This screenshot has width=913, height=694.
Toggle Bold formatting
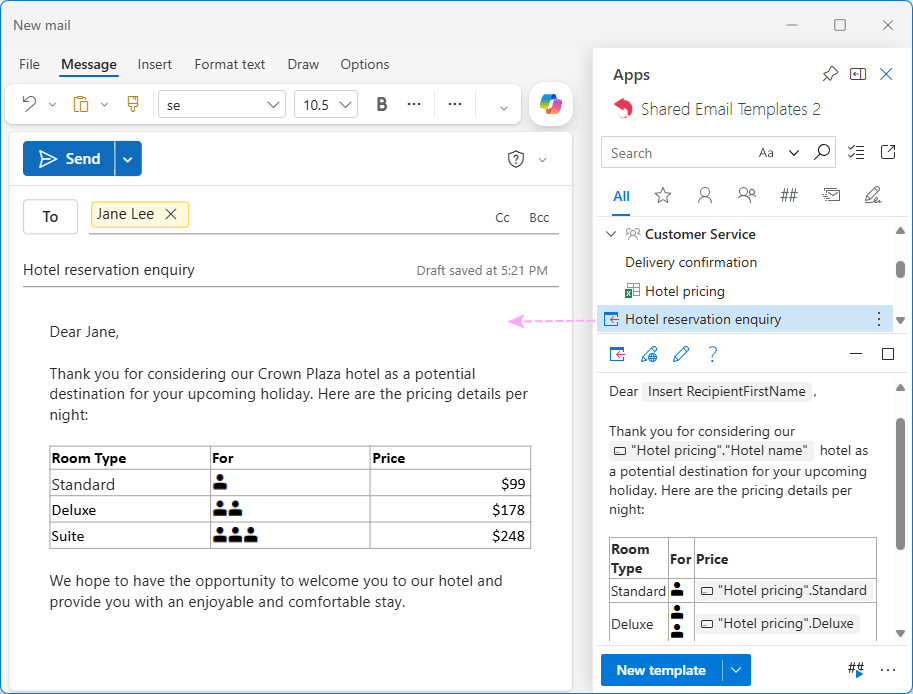click(x=382, y=104)
